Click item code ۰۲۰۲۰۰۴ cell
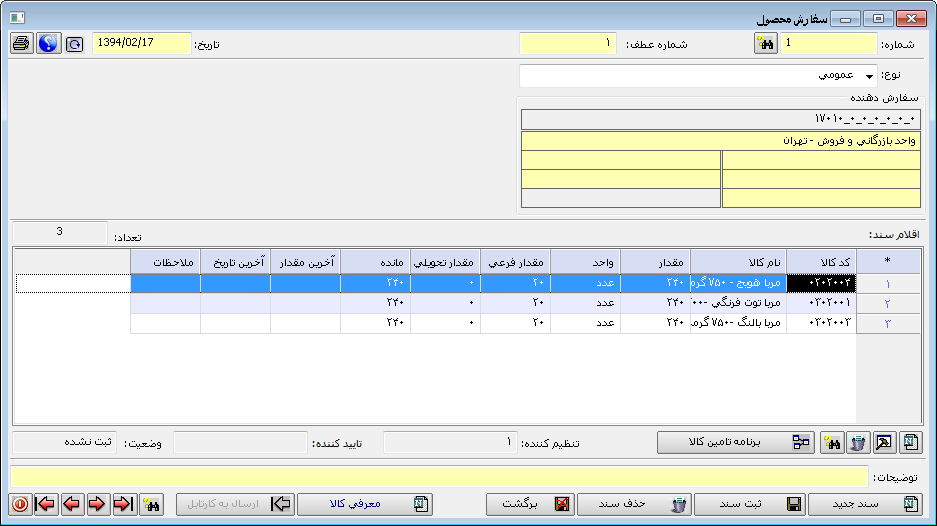Image resolution: width=937 pixels, height=526 pixels. tap(821, 283)
